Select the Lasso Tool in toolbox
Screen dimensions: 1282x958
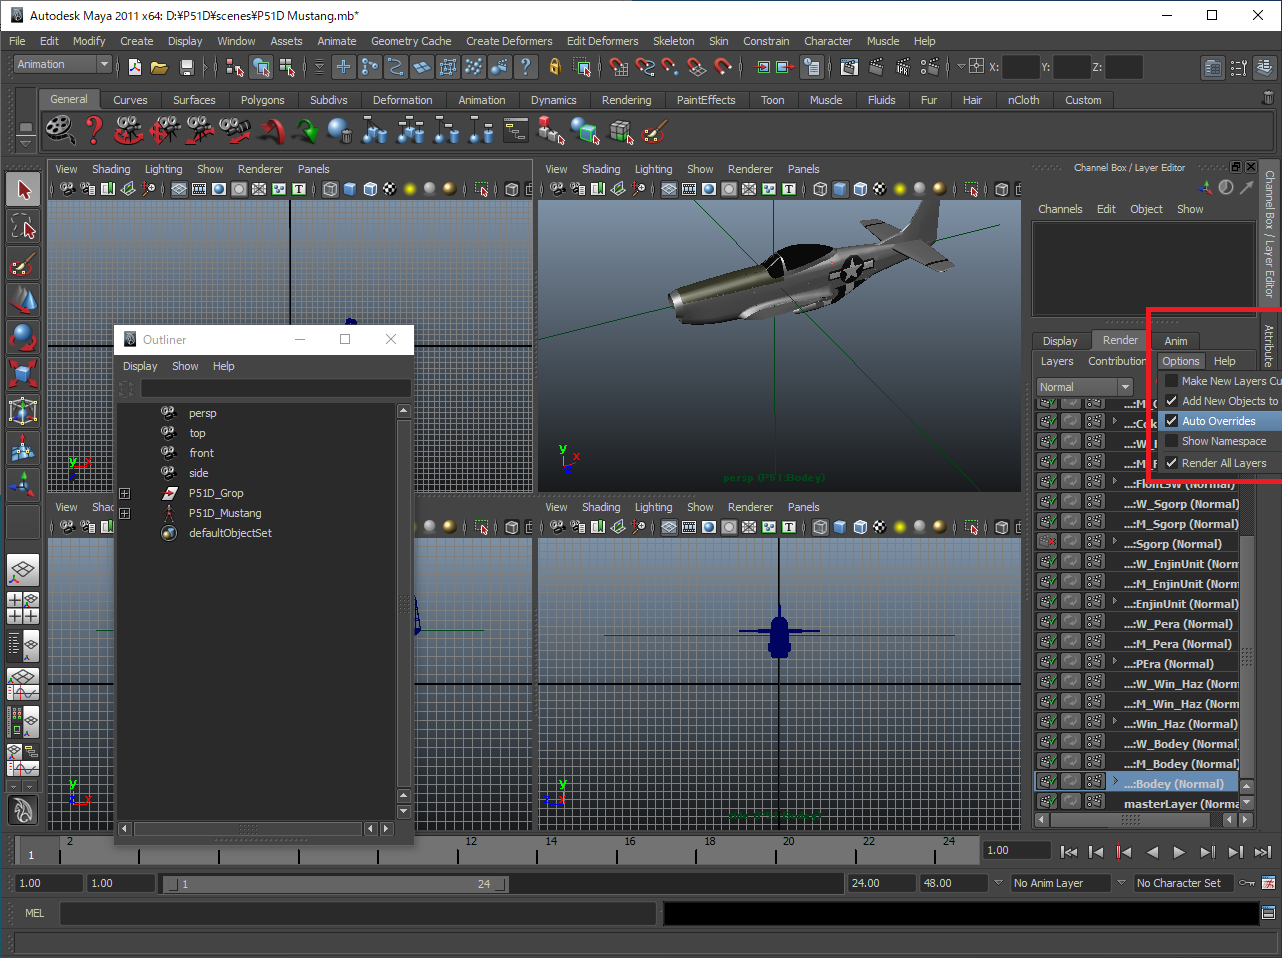(23, 227)
